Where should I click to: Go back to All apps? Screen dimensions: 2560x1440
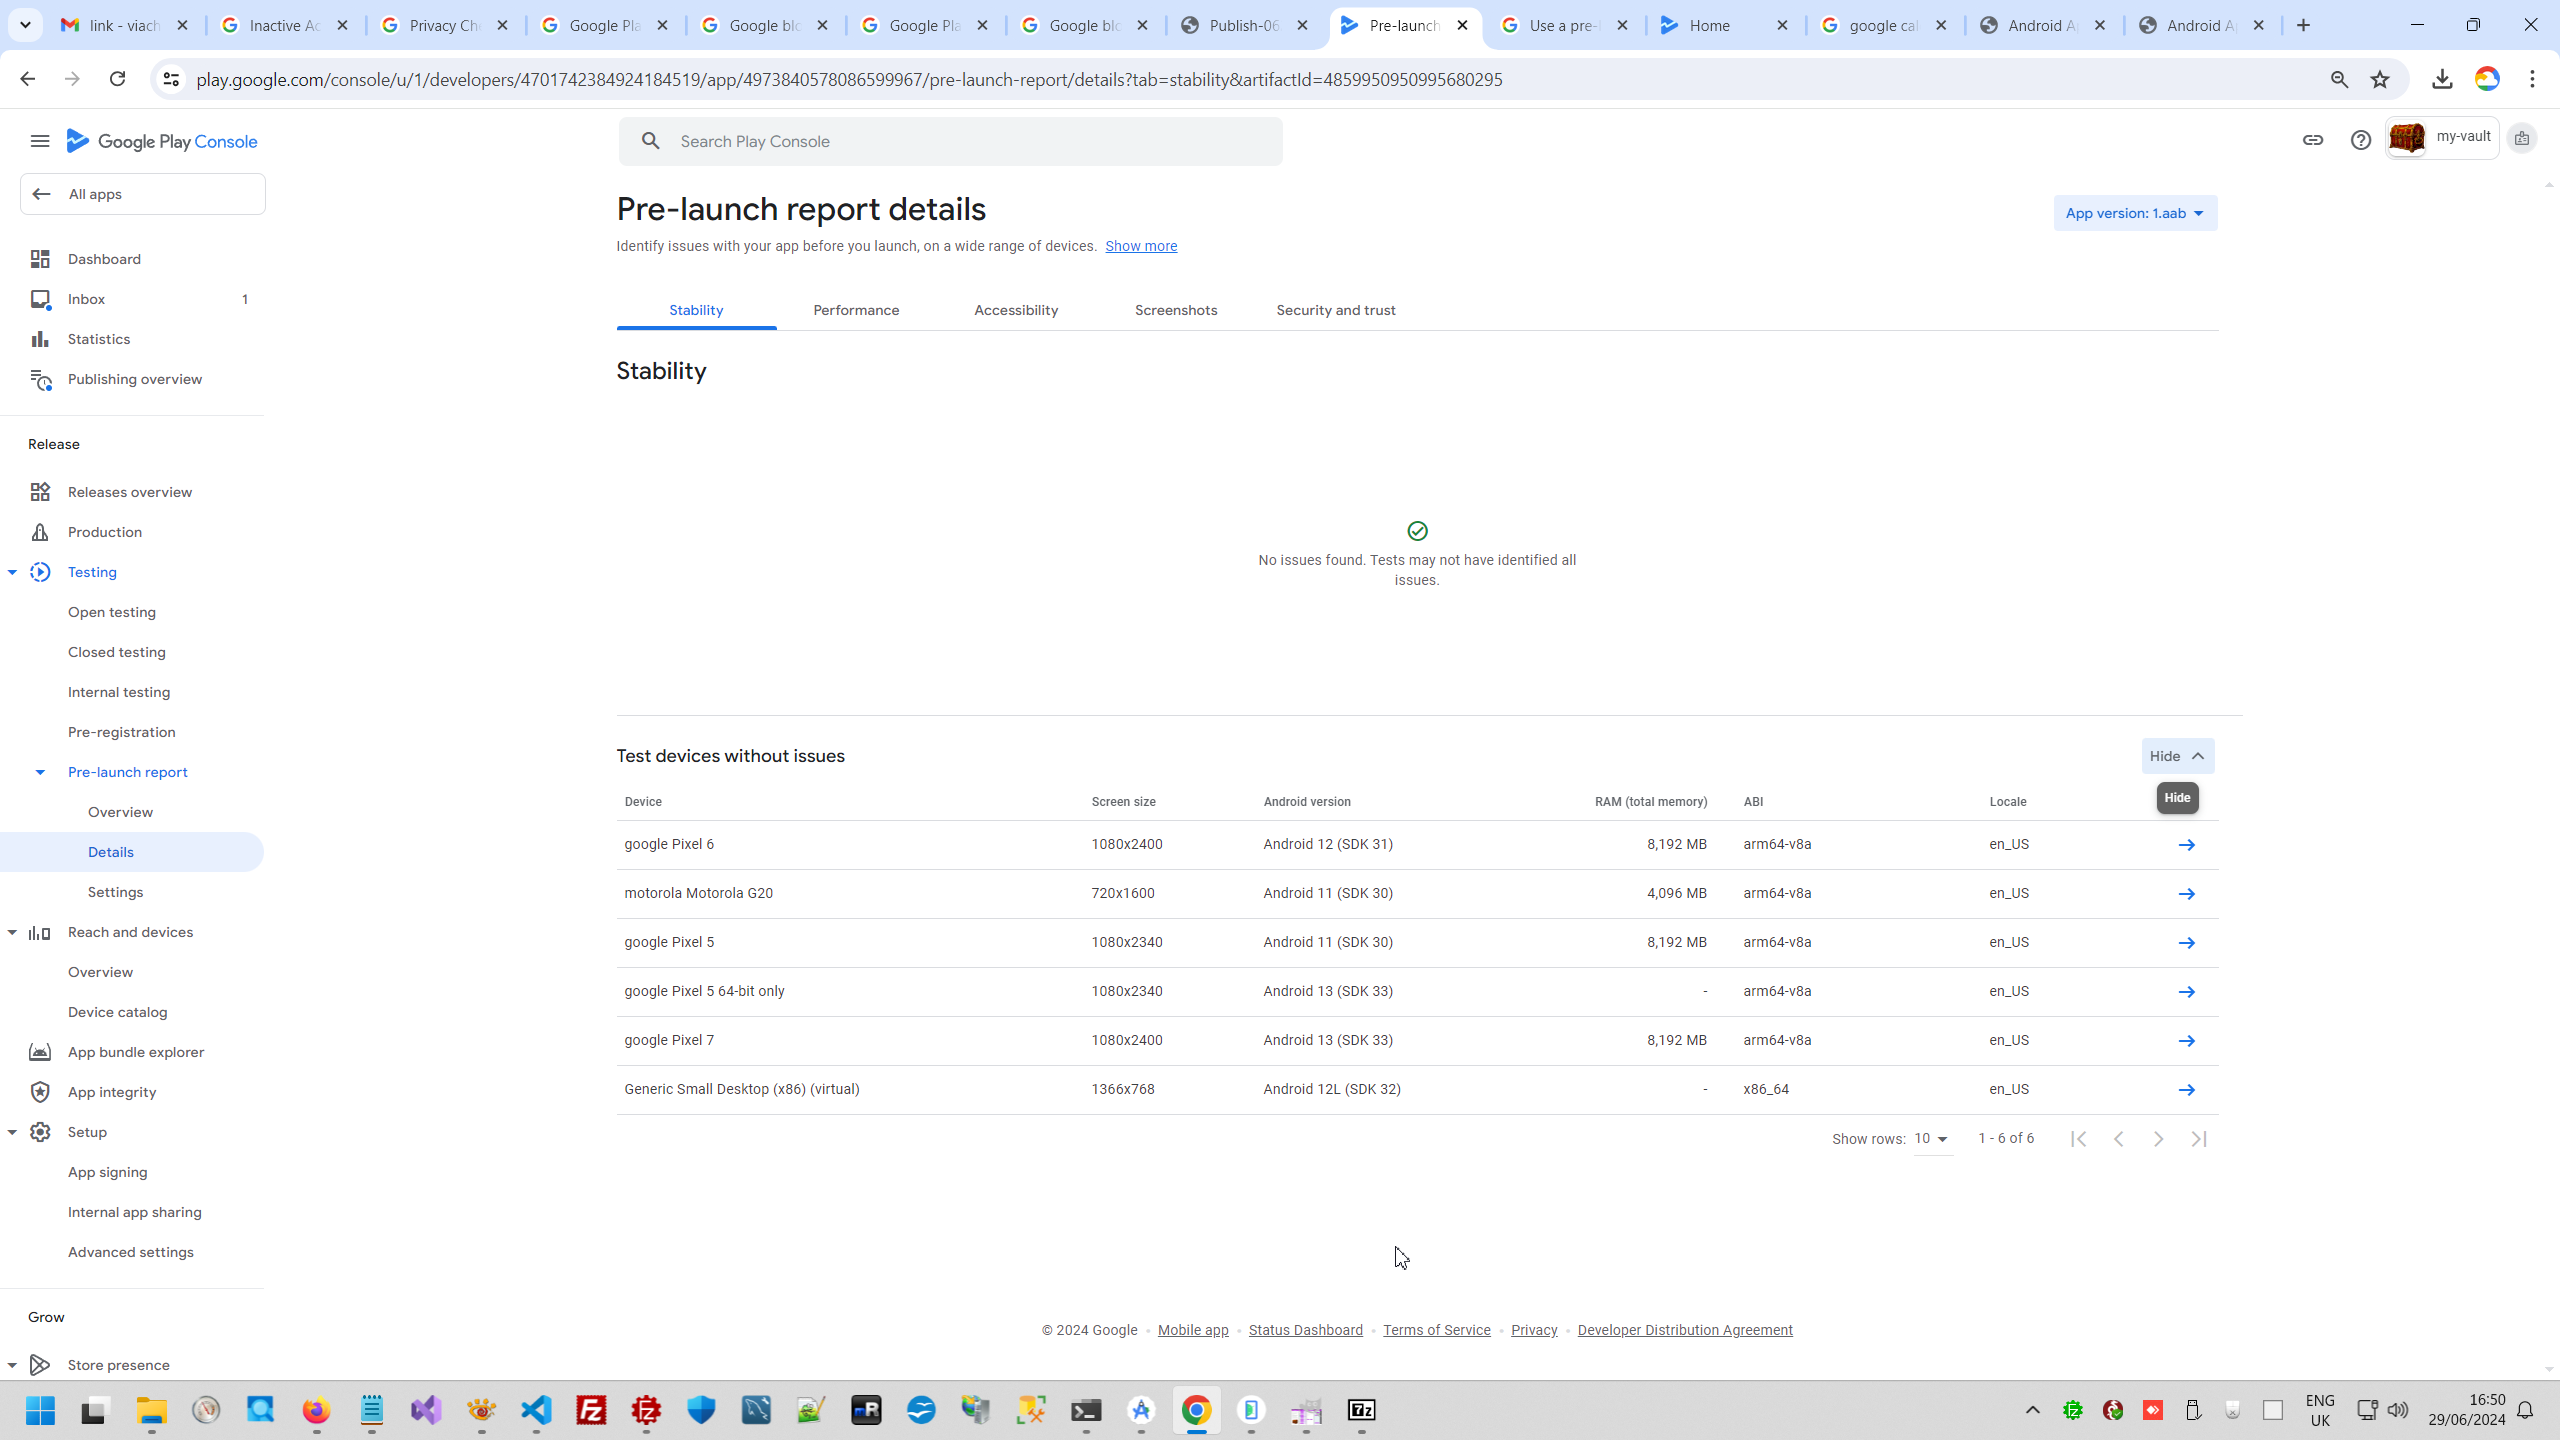coord(143,194)
